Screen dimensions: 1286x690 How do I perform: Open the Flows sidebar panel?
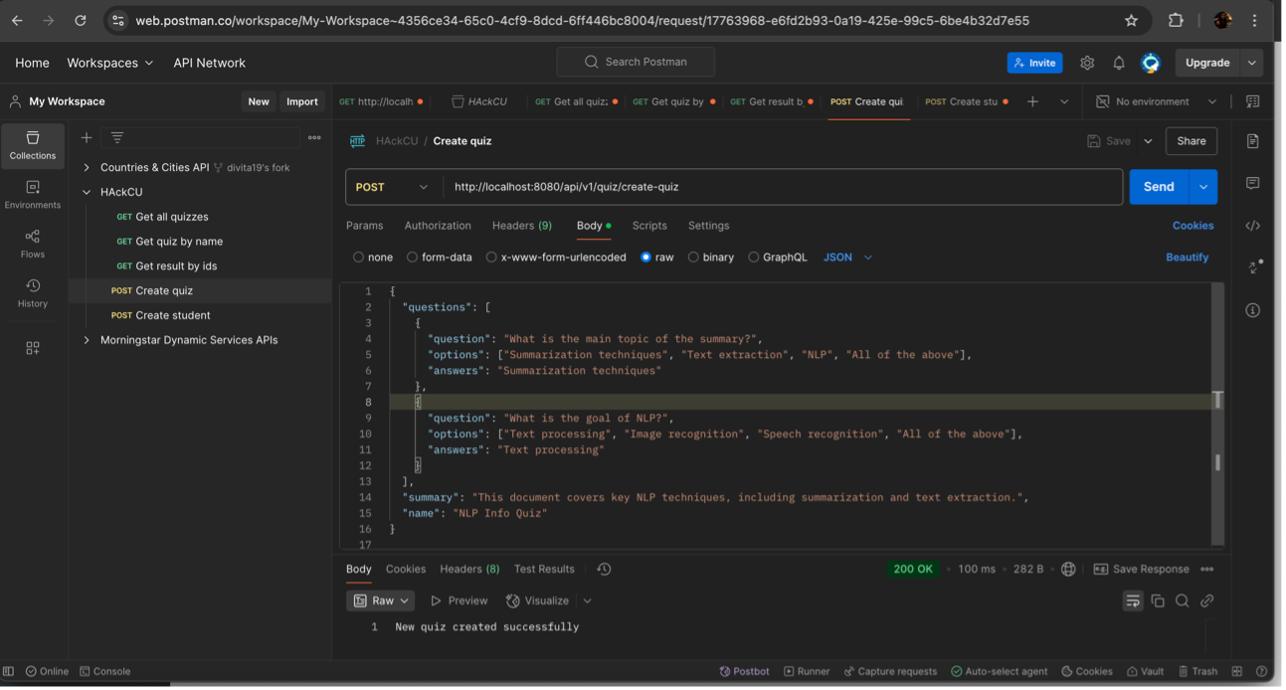click(x=33, y=244)
